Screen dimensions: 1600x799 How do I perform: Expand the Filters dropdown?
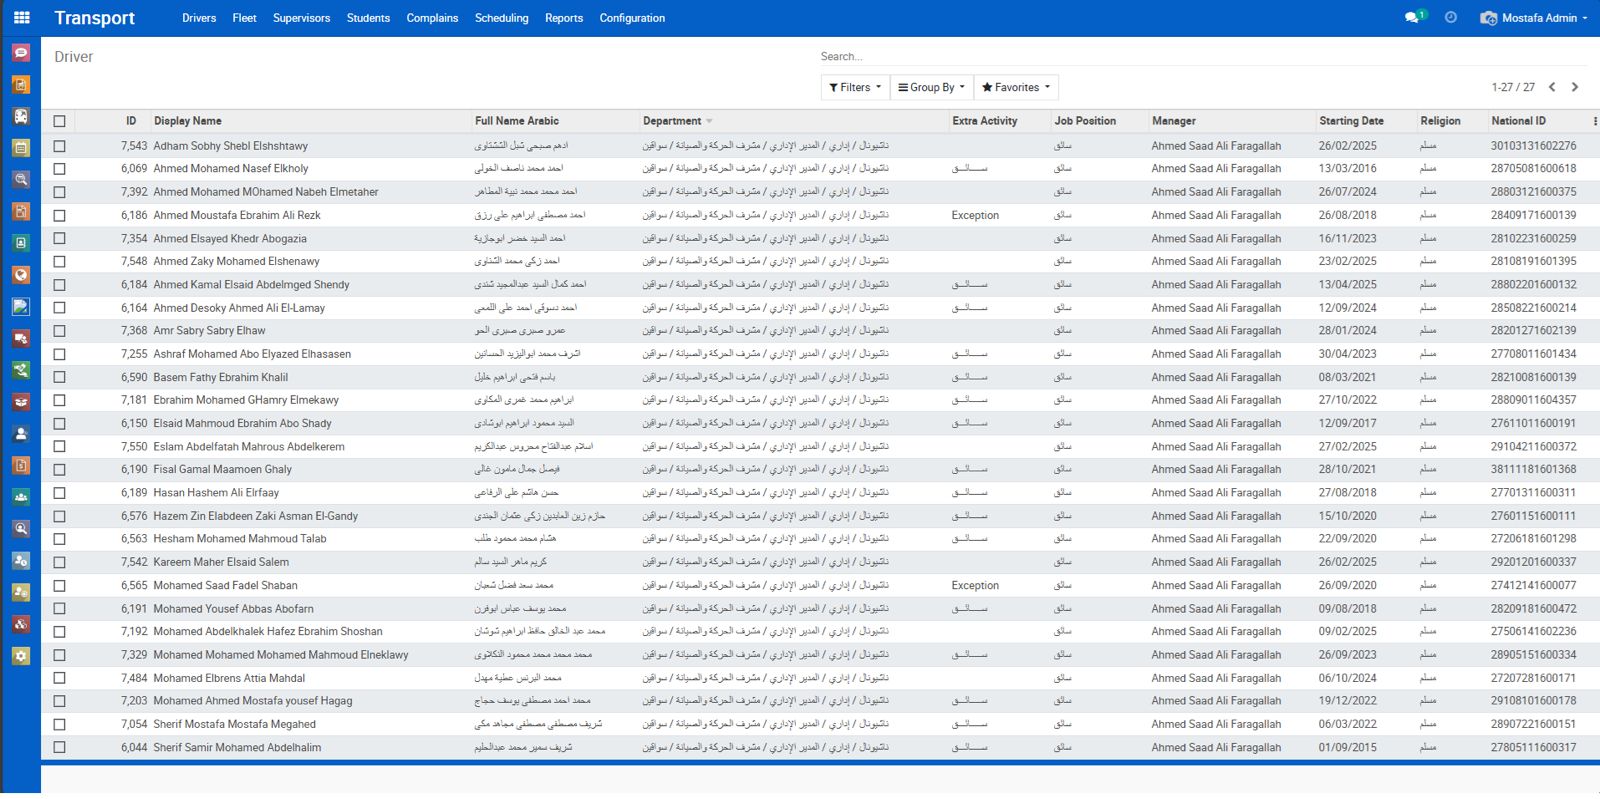click(x=854, y=87)
